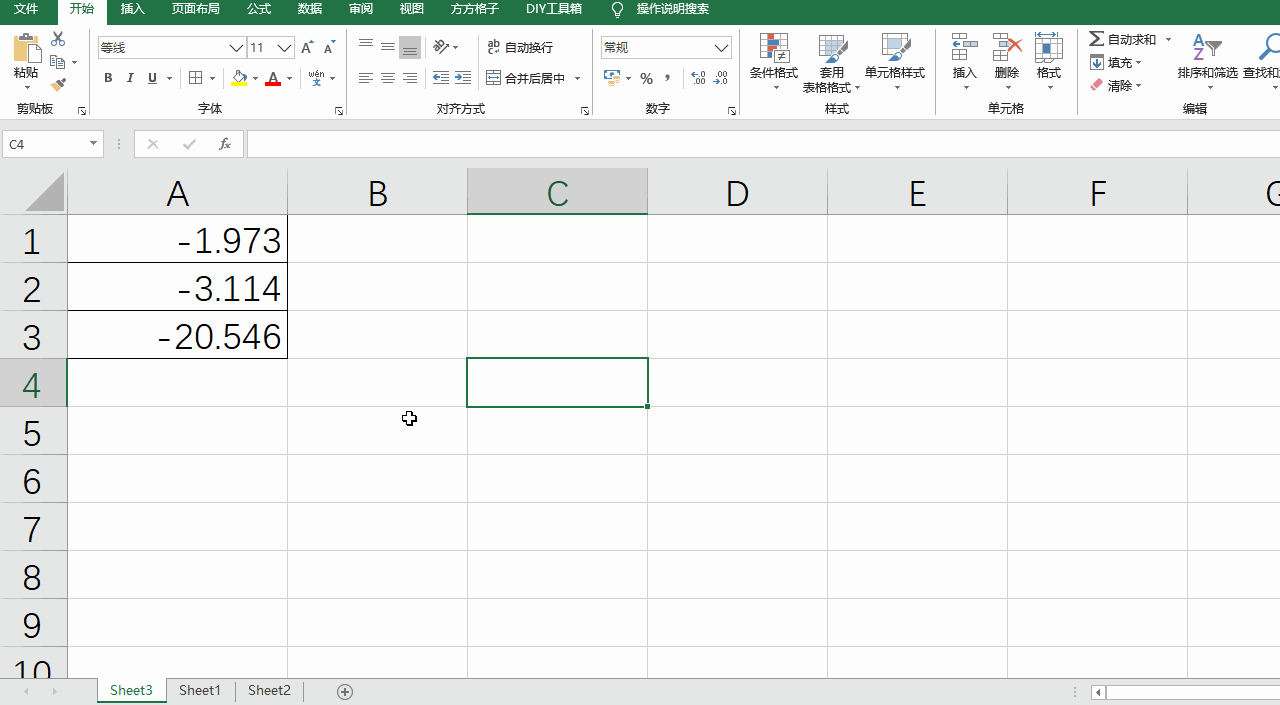Screen dimensions: 1280x705
Task: Open Format as Table (套用表格格式)
Action: 832,62
